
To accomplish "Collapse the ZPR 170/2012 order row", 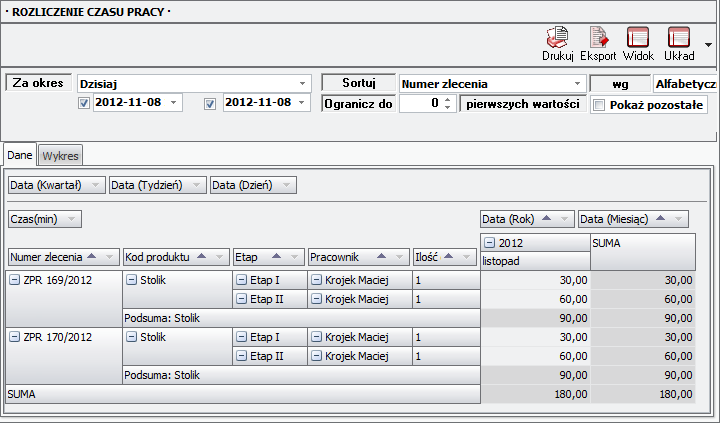I will click(x=15, y=337).
